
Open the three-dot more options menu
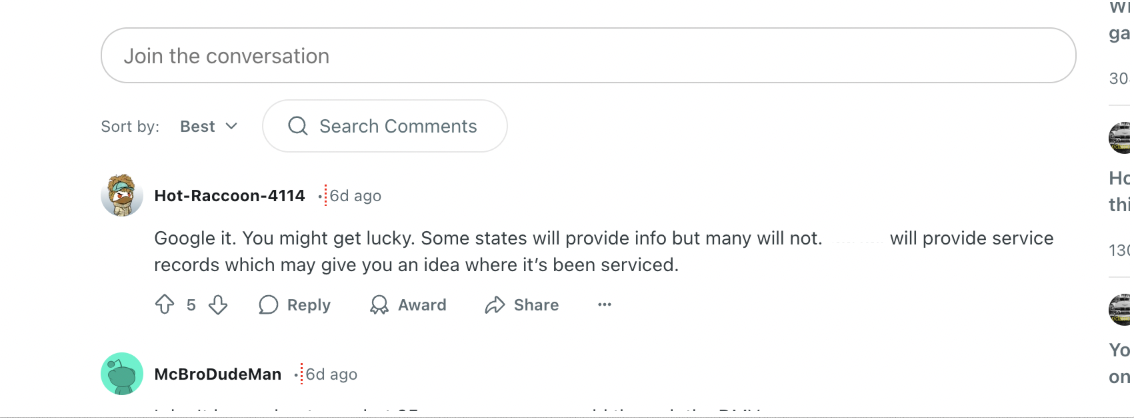point(604,305)
